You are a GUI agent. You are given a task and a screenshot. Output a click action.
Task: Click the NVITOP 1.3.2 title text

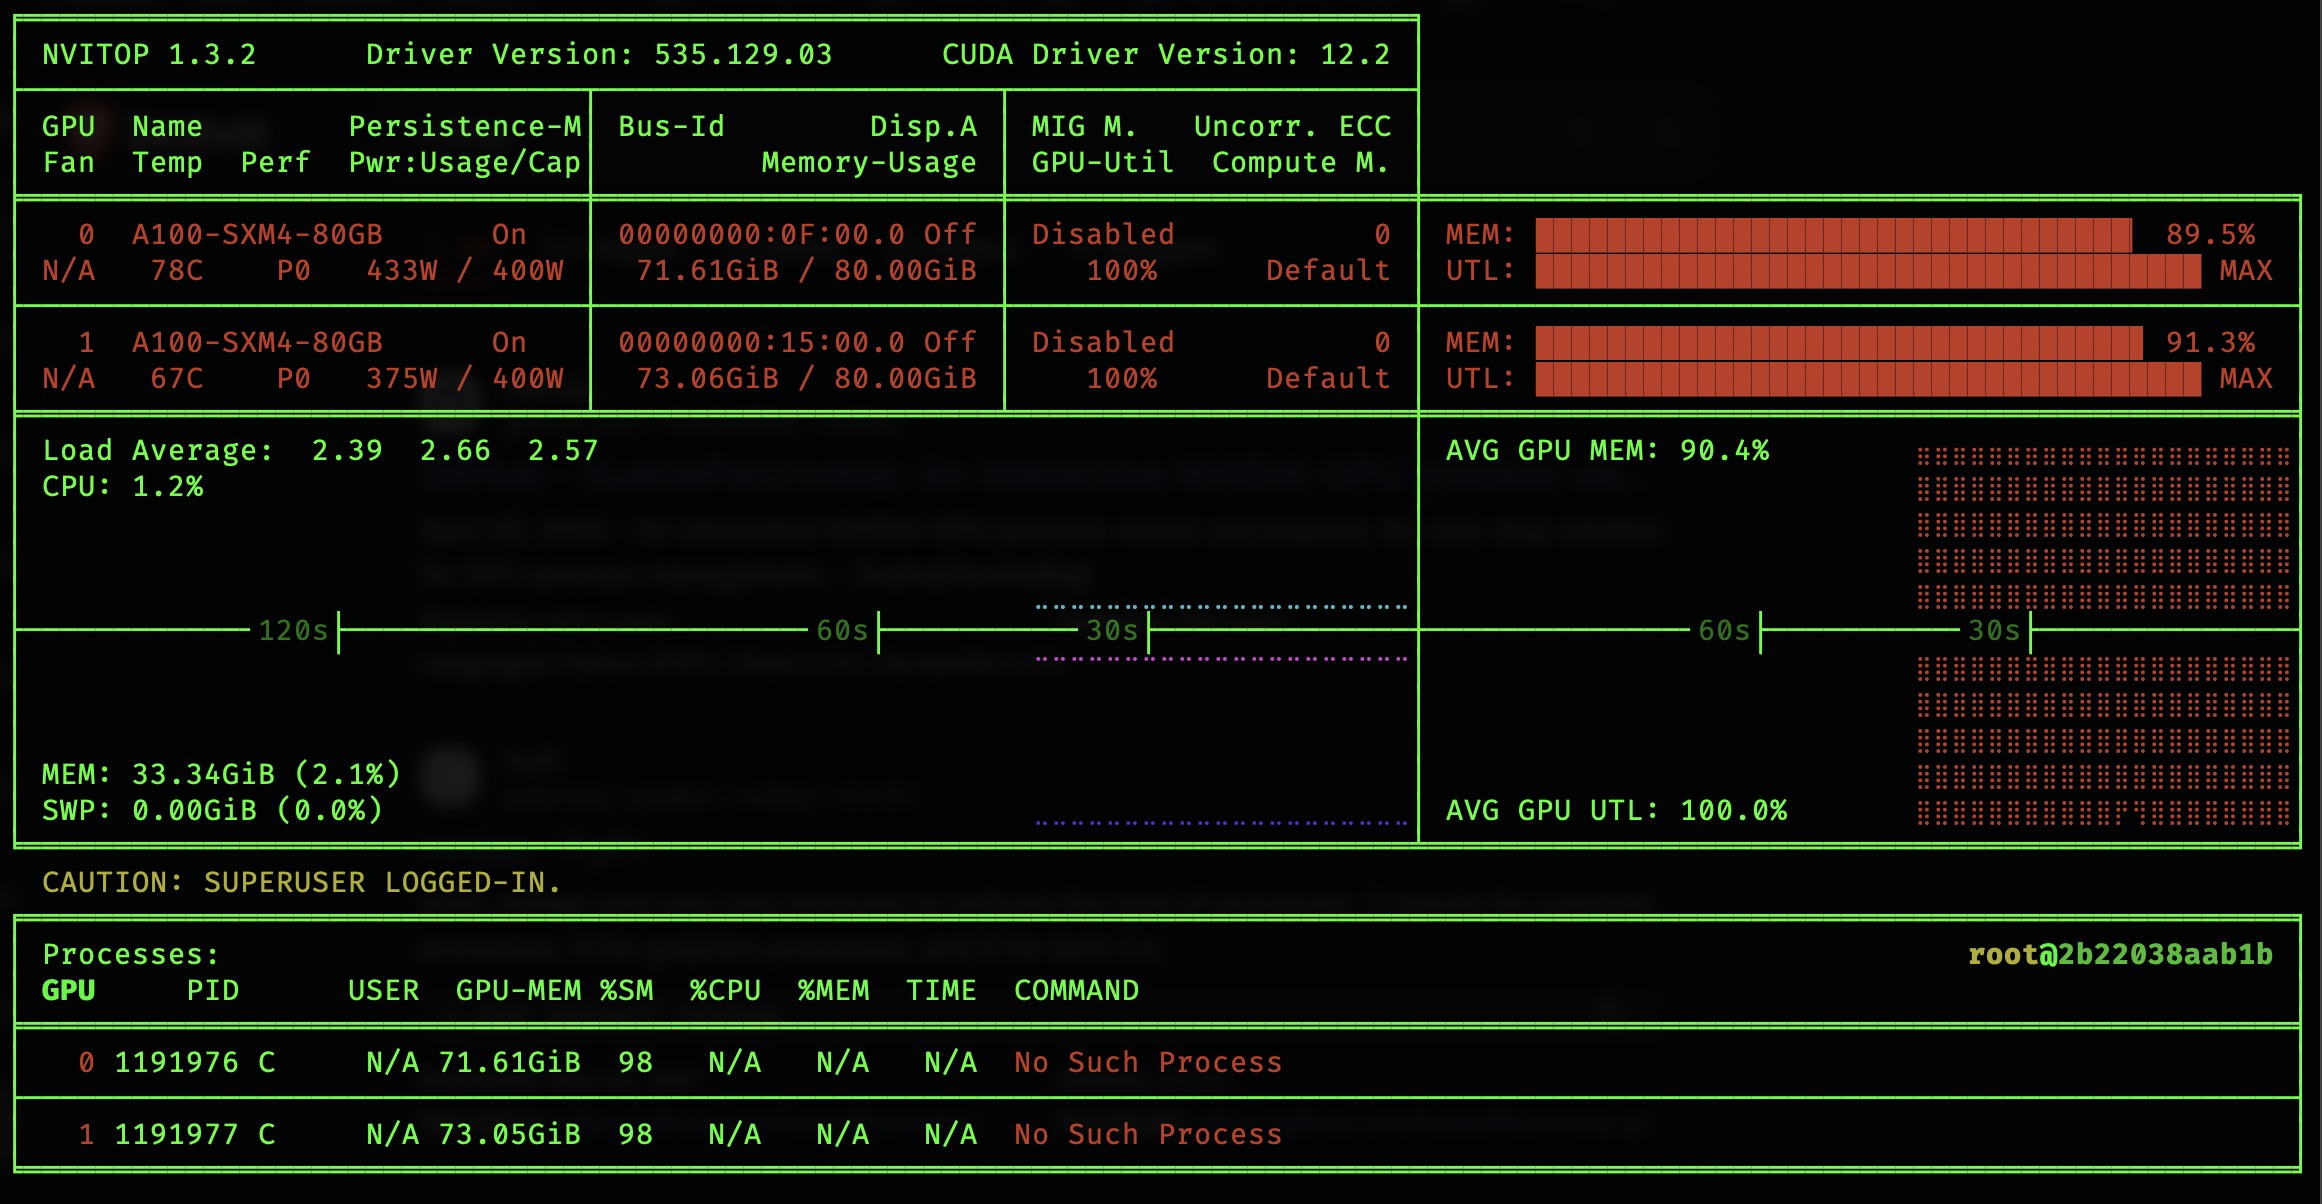(x=149, y=54)
